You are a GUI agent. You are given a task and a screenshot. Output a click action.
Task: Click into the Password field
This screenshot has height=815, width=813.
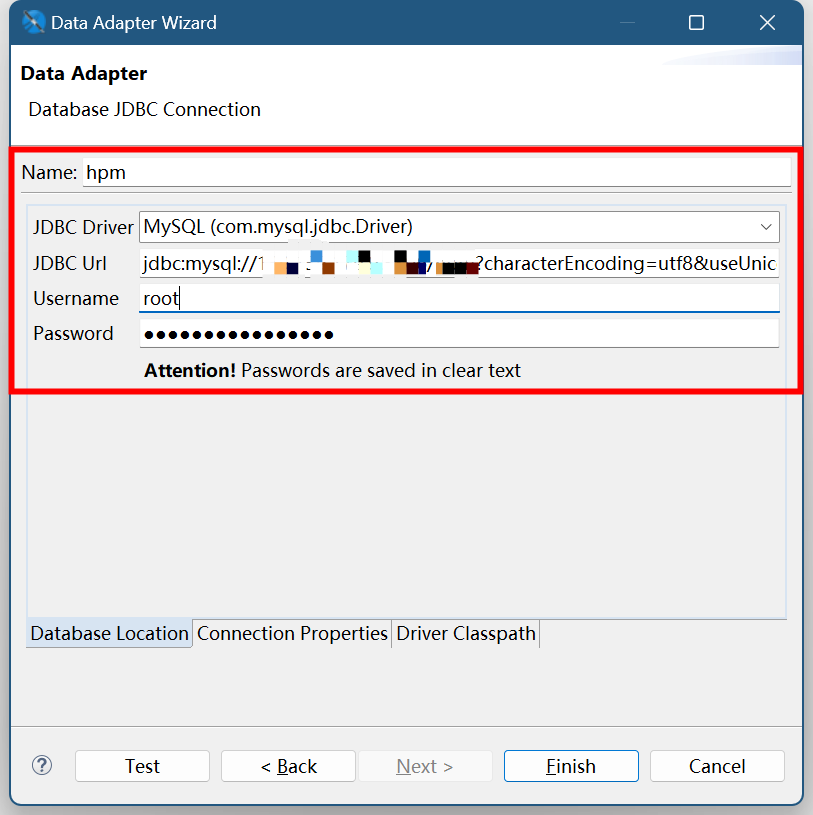(x=459, y=334)
